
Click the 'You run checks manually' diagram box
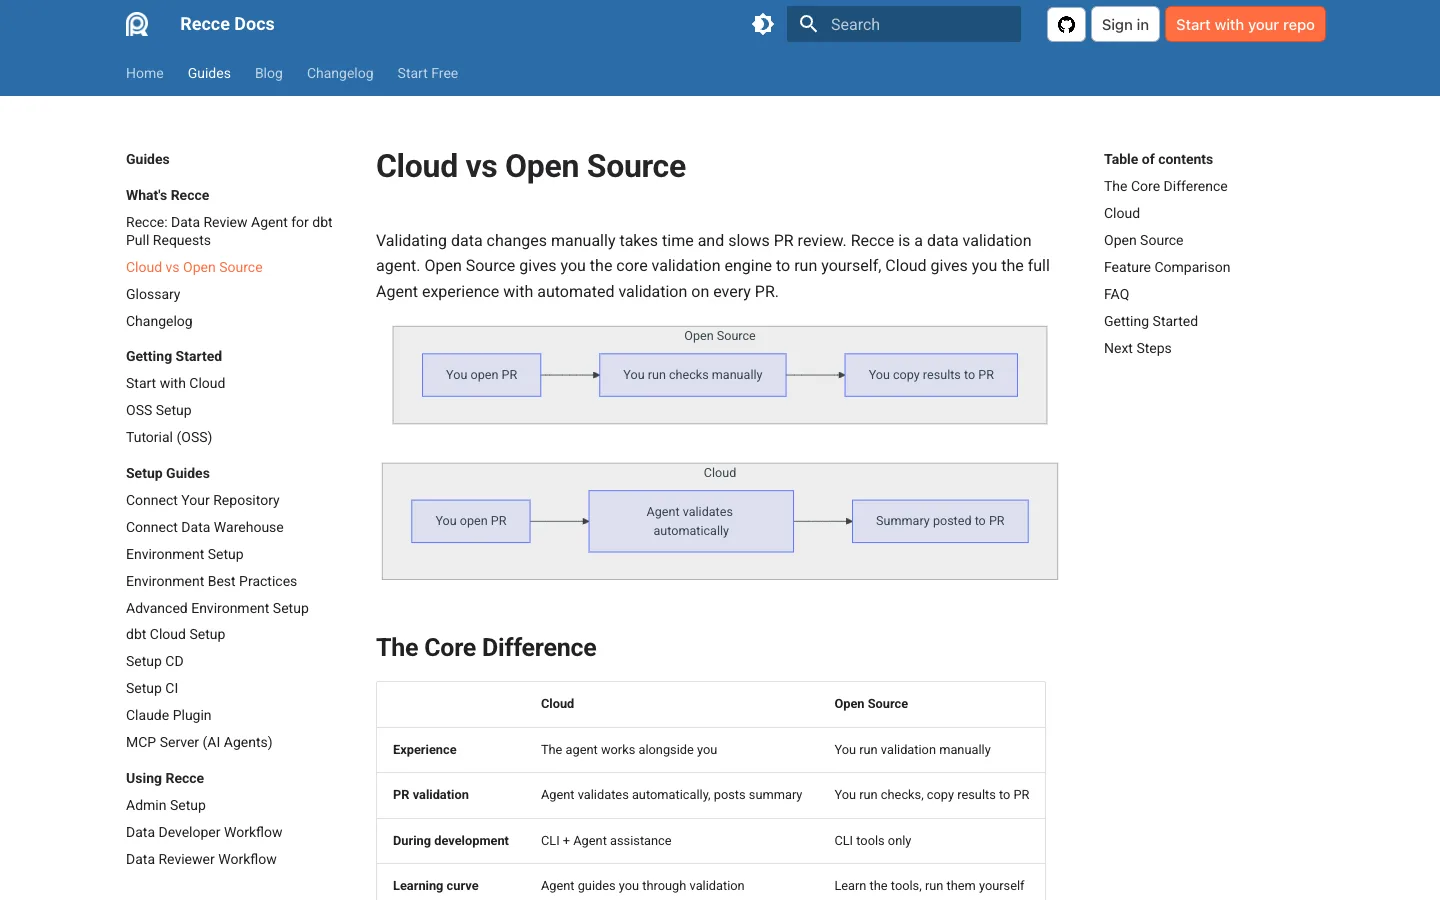pyautogui.click(x=693, y=375)
